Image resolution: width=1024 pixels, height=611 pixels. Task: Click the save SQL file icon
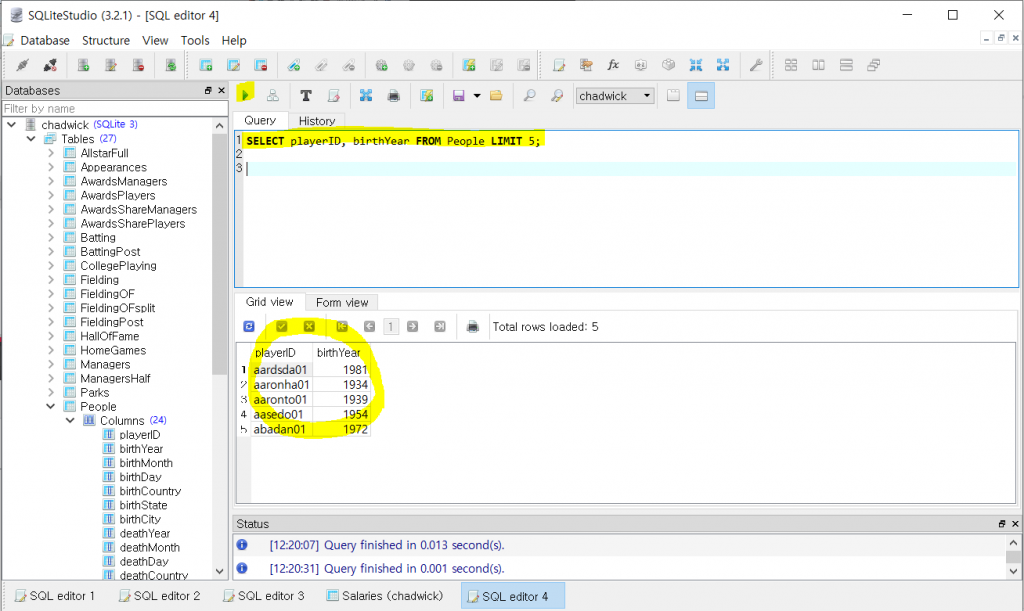(x=458, y=96)
